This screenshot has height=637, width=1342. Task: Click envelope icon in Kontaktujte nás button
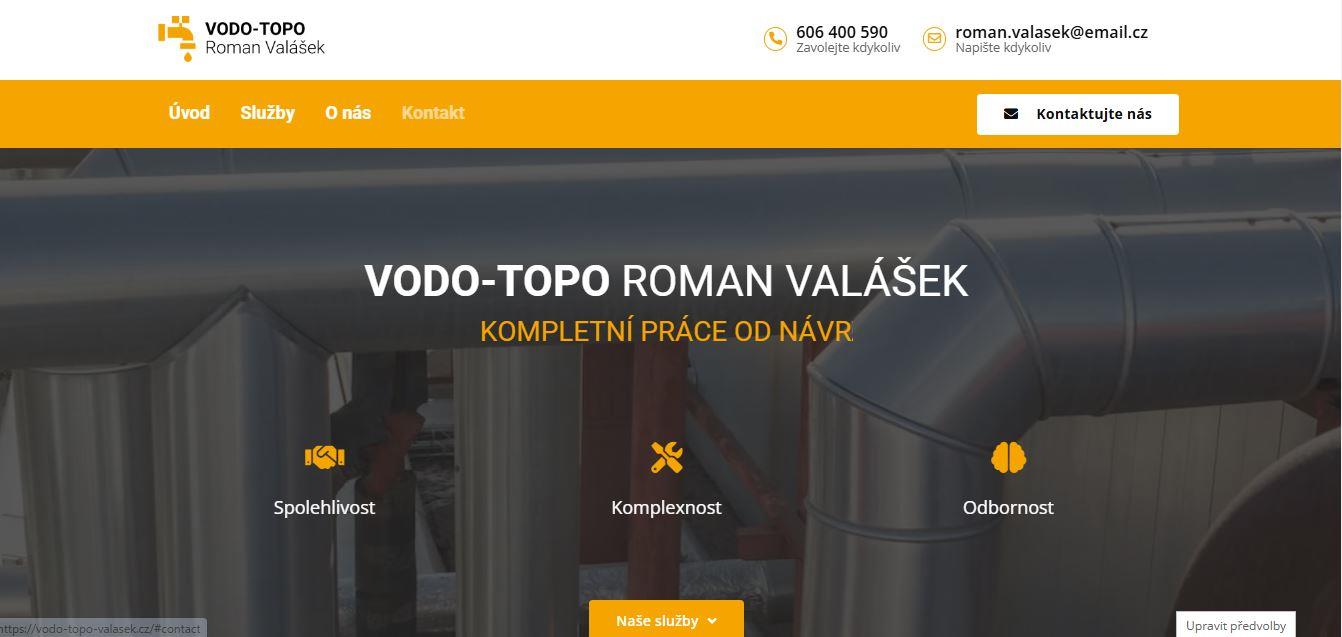tap(1011, 114)
